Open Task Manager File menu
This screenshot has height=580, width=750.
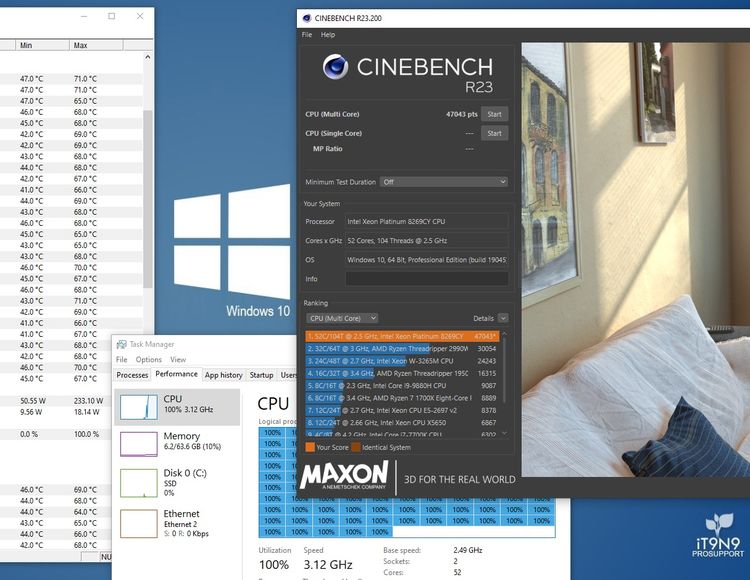click(x=121, y=360)
